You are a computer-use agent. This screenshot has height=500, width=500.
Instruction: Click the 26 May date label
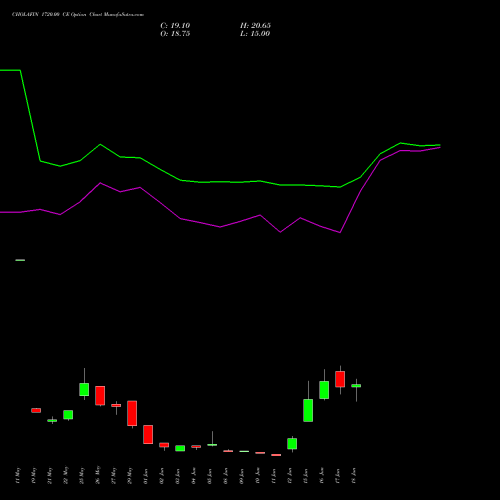[x=98, y=475]
